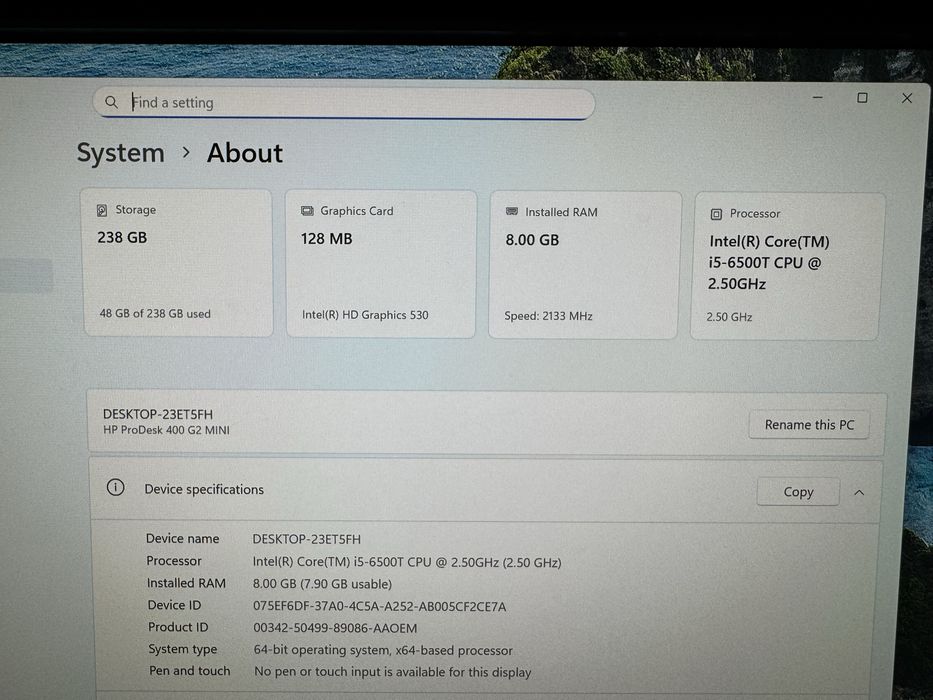Click the 'Pen and touch' label

189,671
